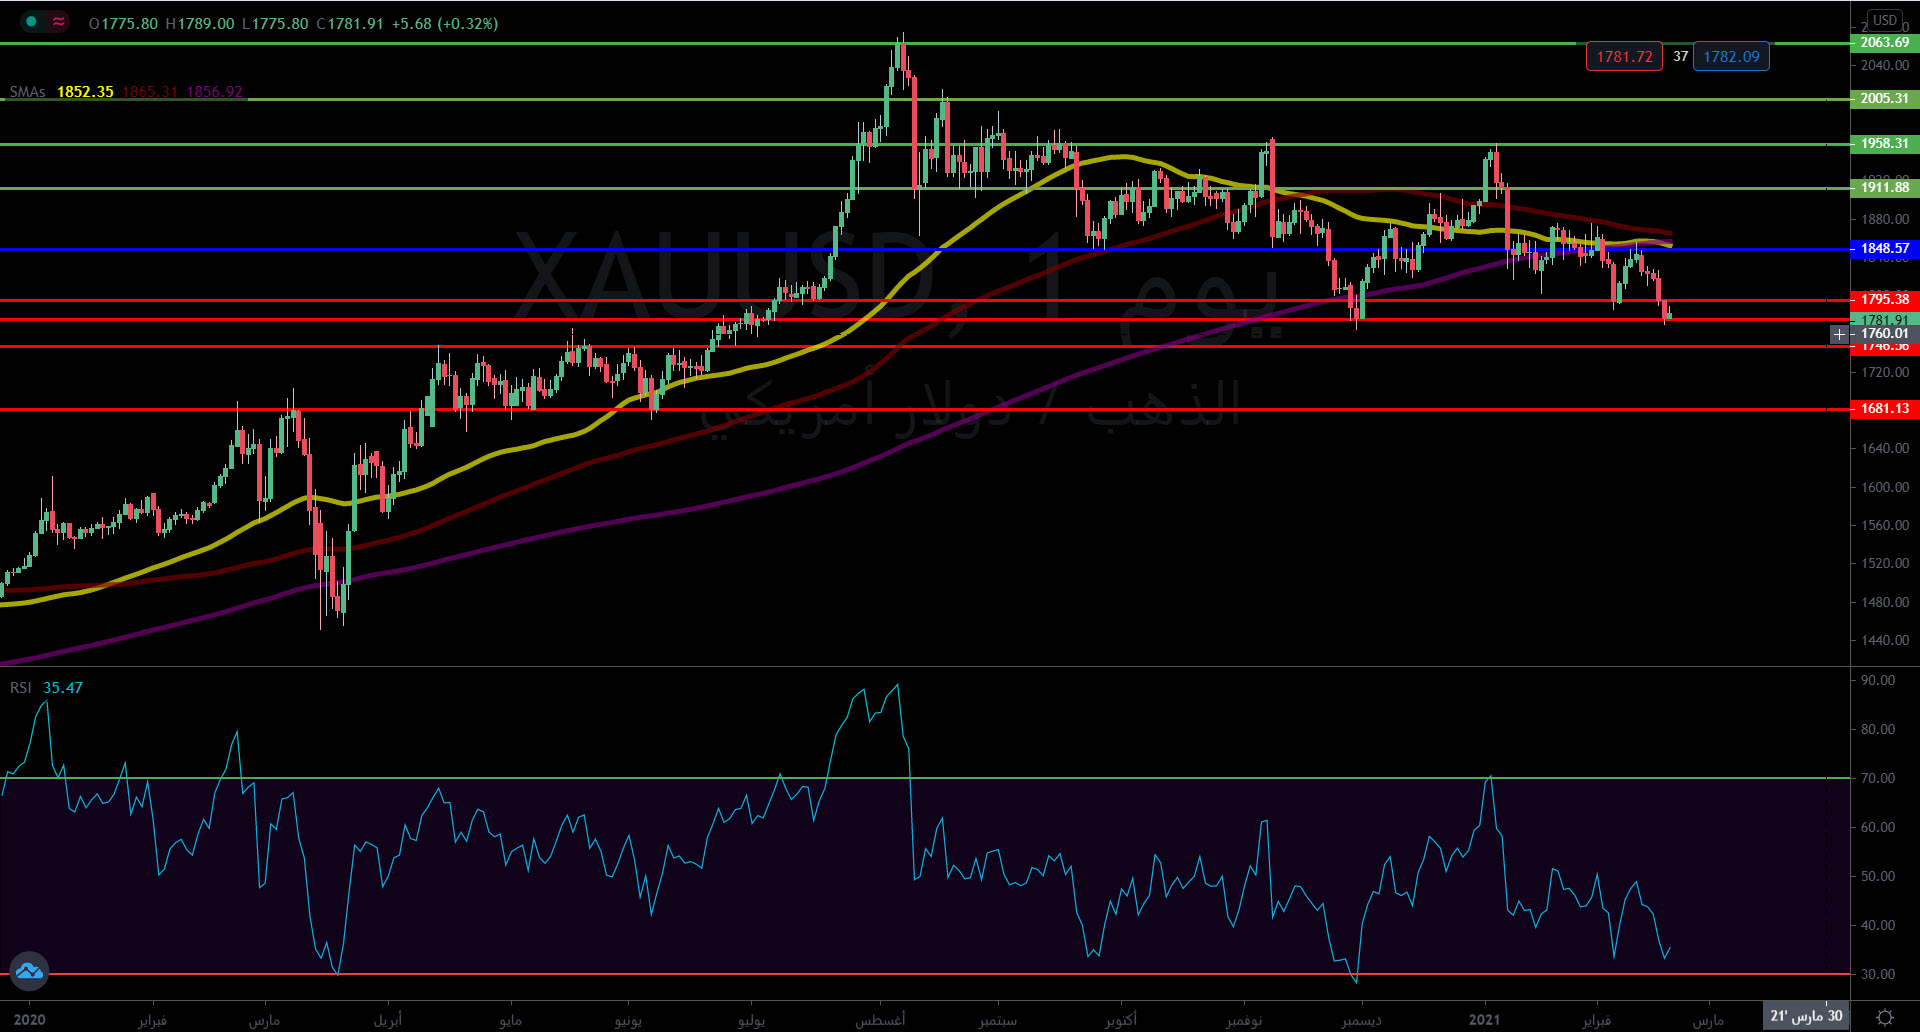Image resolution: width=1920 pixels, height=1032 pixels.
Task: Open the TradingView logo at bottom-left
Action: coord(29,970)
